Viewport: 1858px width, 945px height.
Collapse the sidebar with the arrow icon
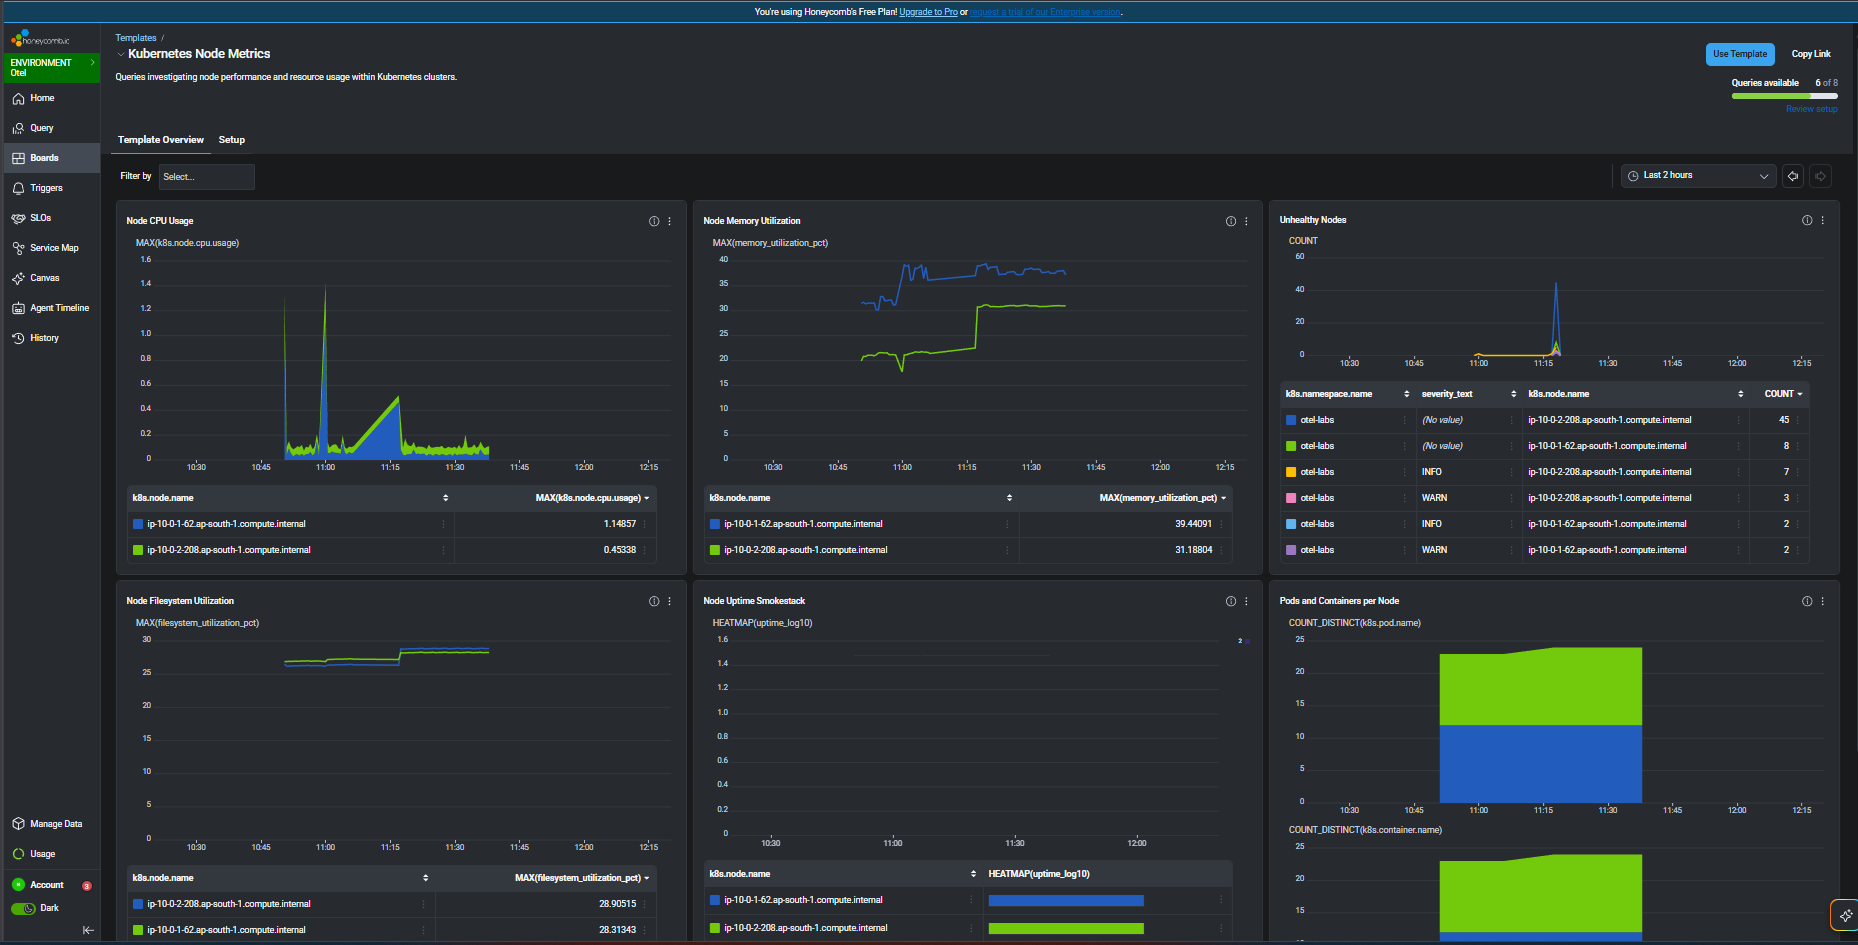click(x=88, y=930)
